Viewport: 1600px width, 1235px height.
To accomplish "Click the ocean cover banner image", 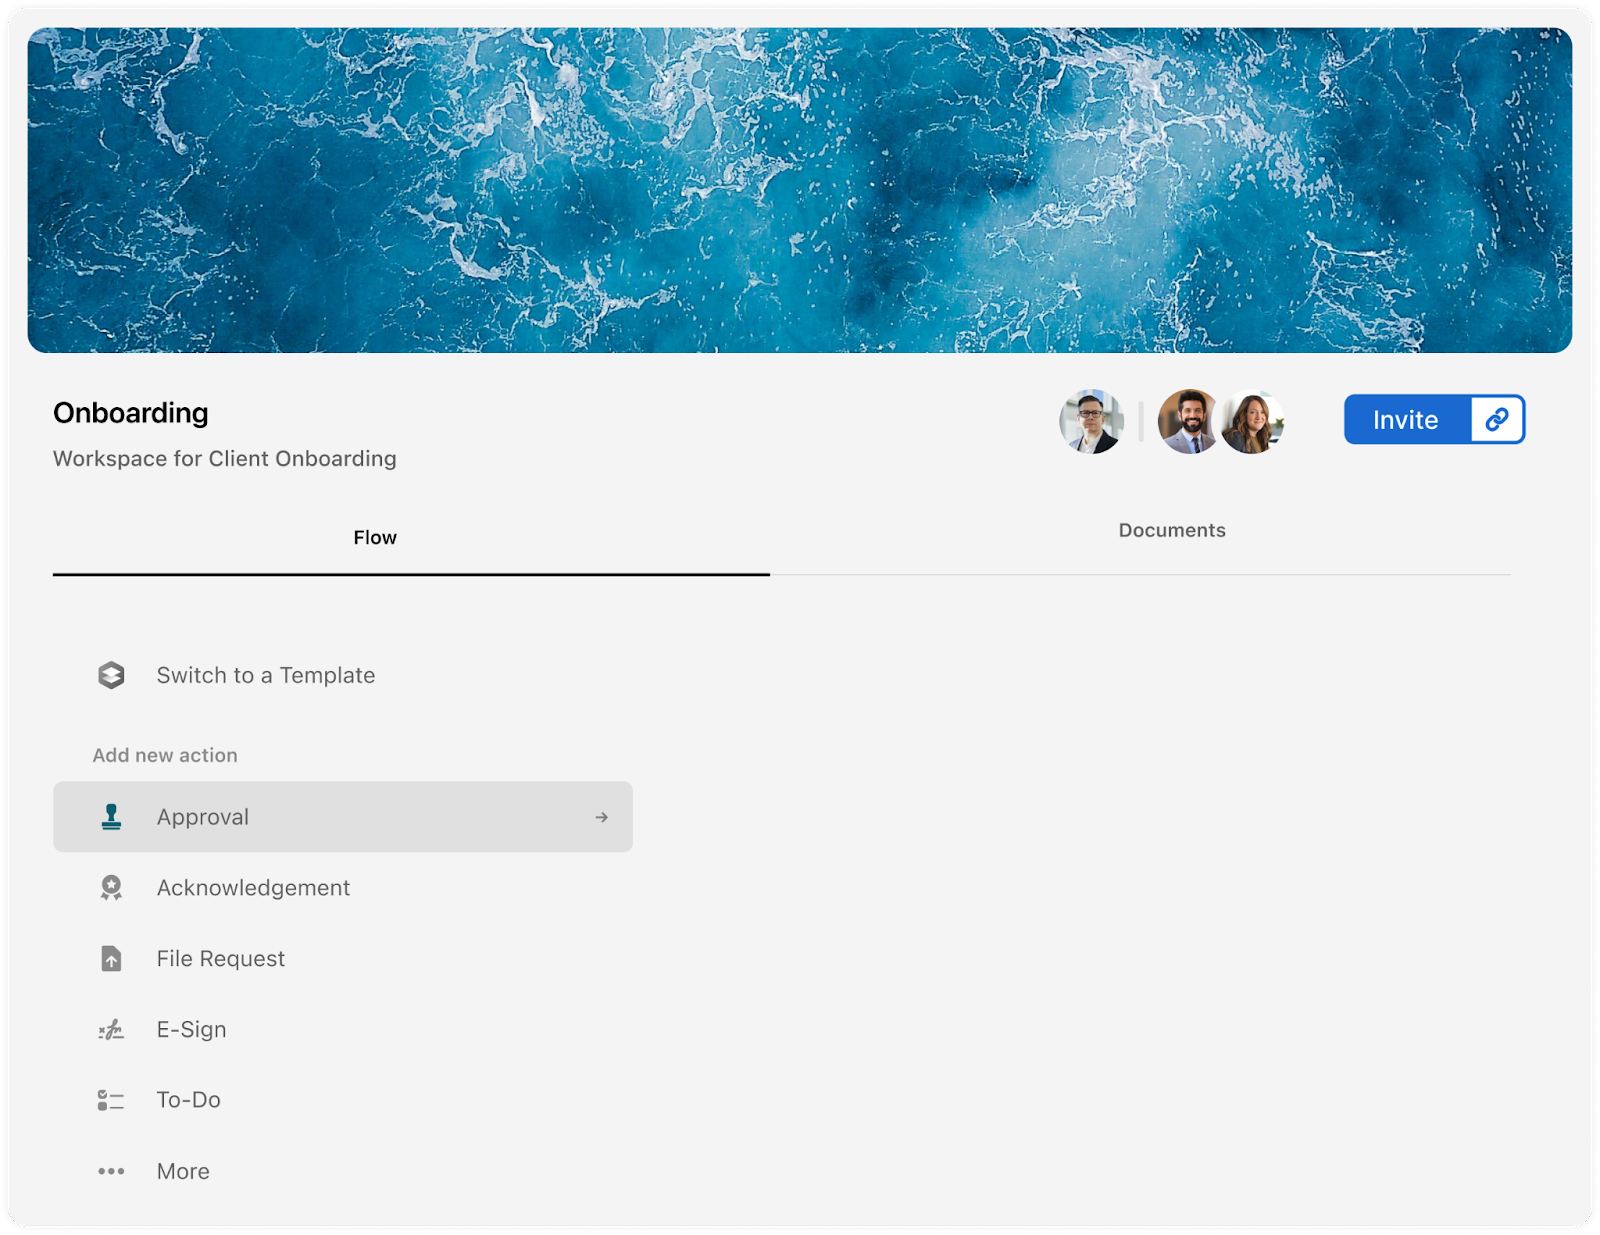I will coord(800,185).
